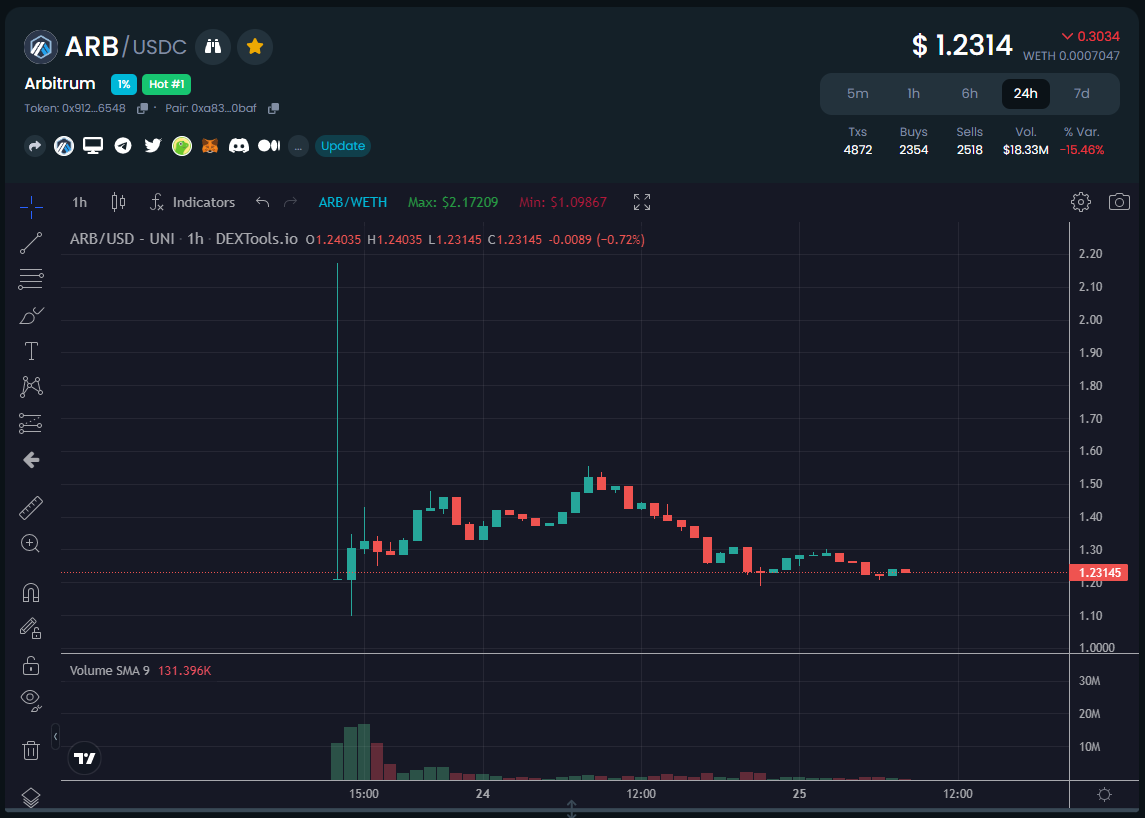Viewport: 1145px width, 818px height.
Task: Open the candlestick chart style dropdown
Action: pos(118,202)
